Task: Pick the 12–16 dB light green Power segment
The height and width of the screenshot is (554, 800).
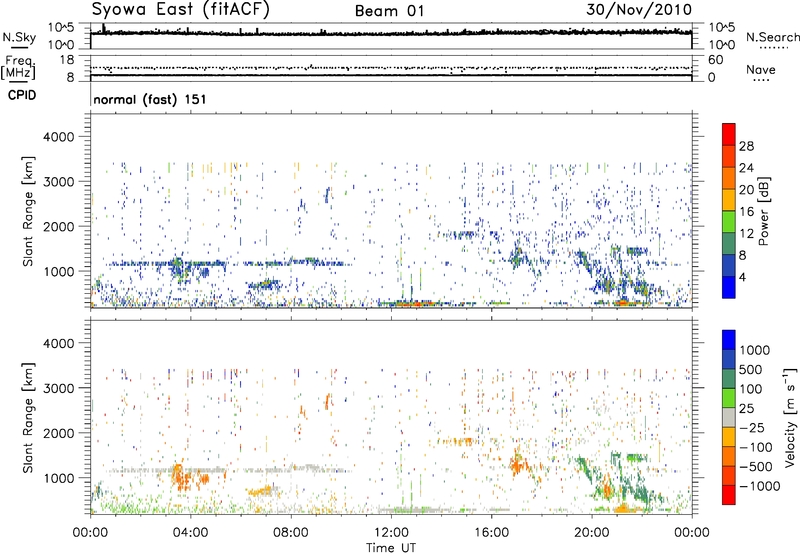Action: point(729,222)
